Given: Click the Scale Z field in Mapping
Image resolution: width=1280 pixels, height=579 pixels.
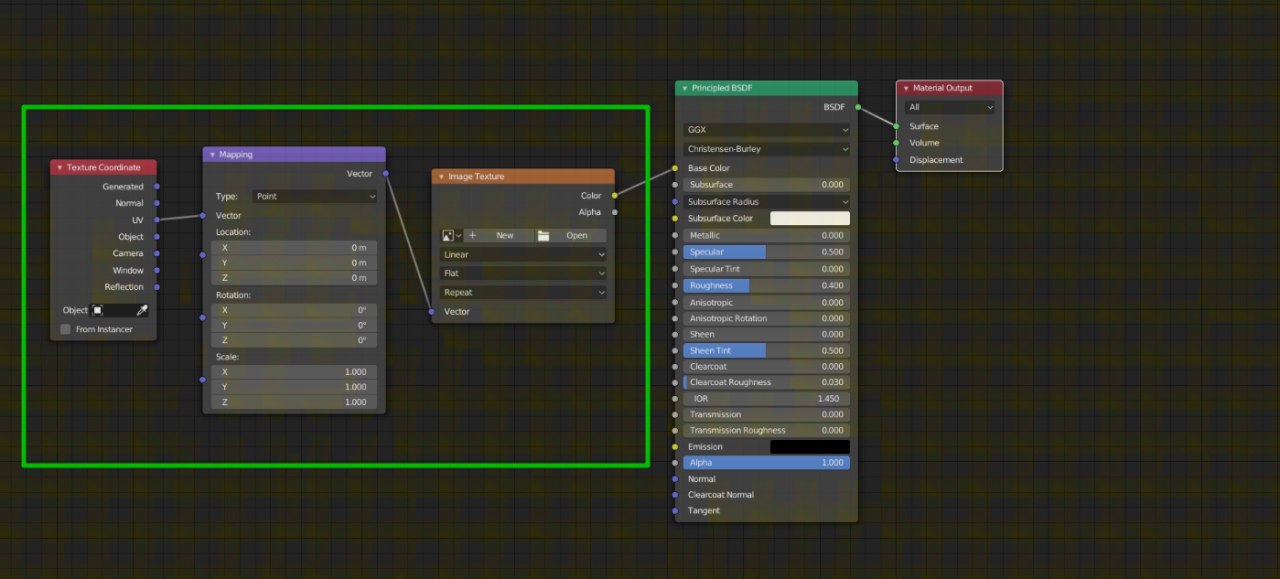Looking at the screenshot, I should (x=294, y=402).
